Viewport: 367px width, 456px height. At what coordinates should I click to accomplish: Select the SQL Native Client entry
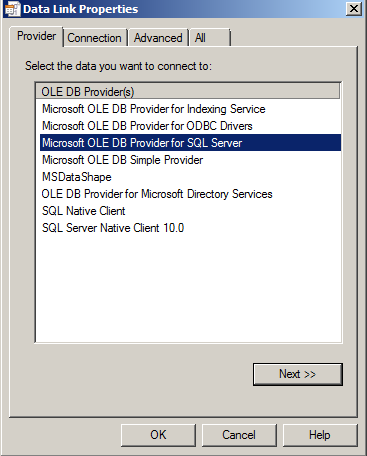(190, 211)
